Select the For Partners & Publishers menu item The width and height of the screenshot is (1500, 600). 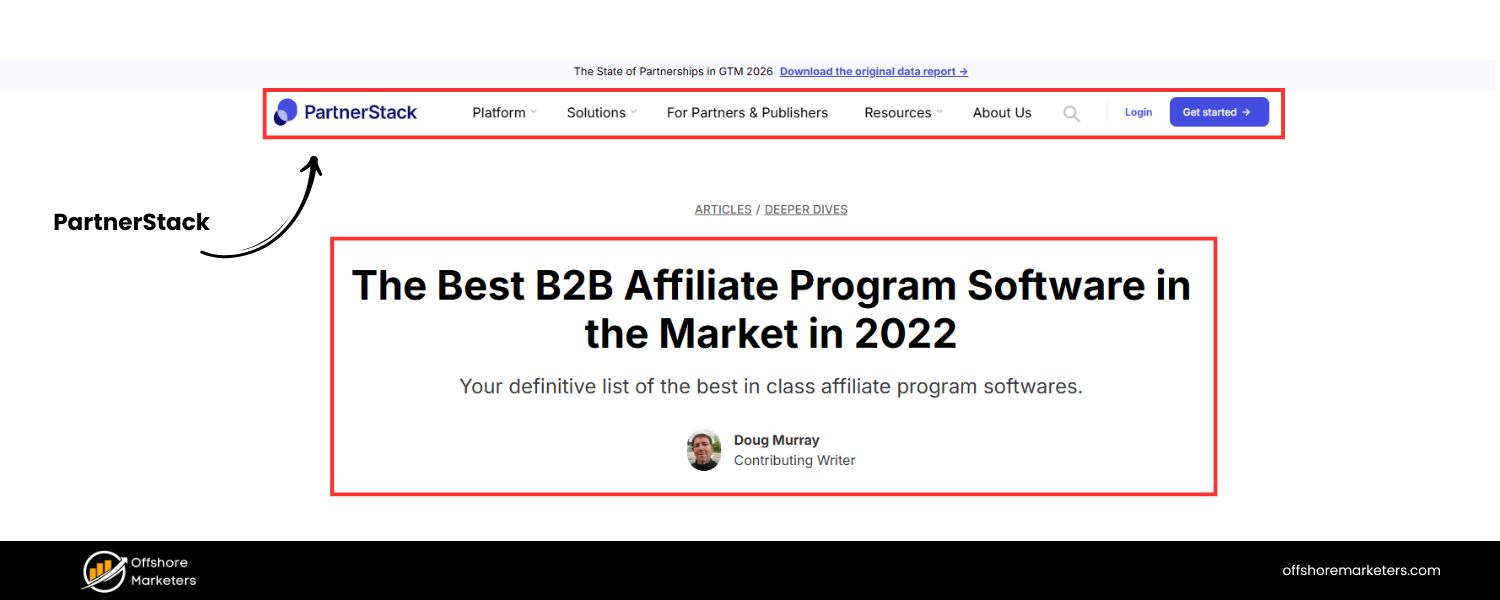747,113
